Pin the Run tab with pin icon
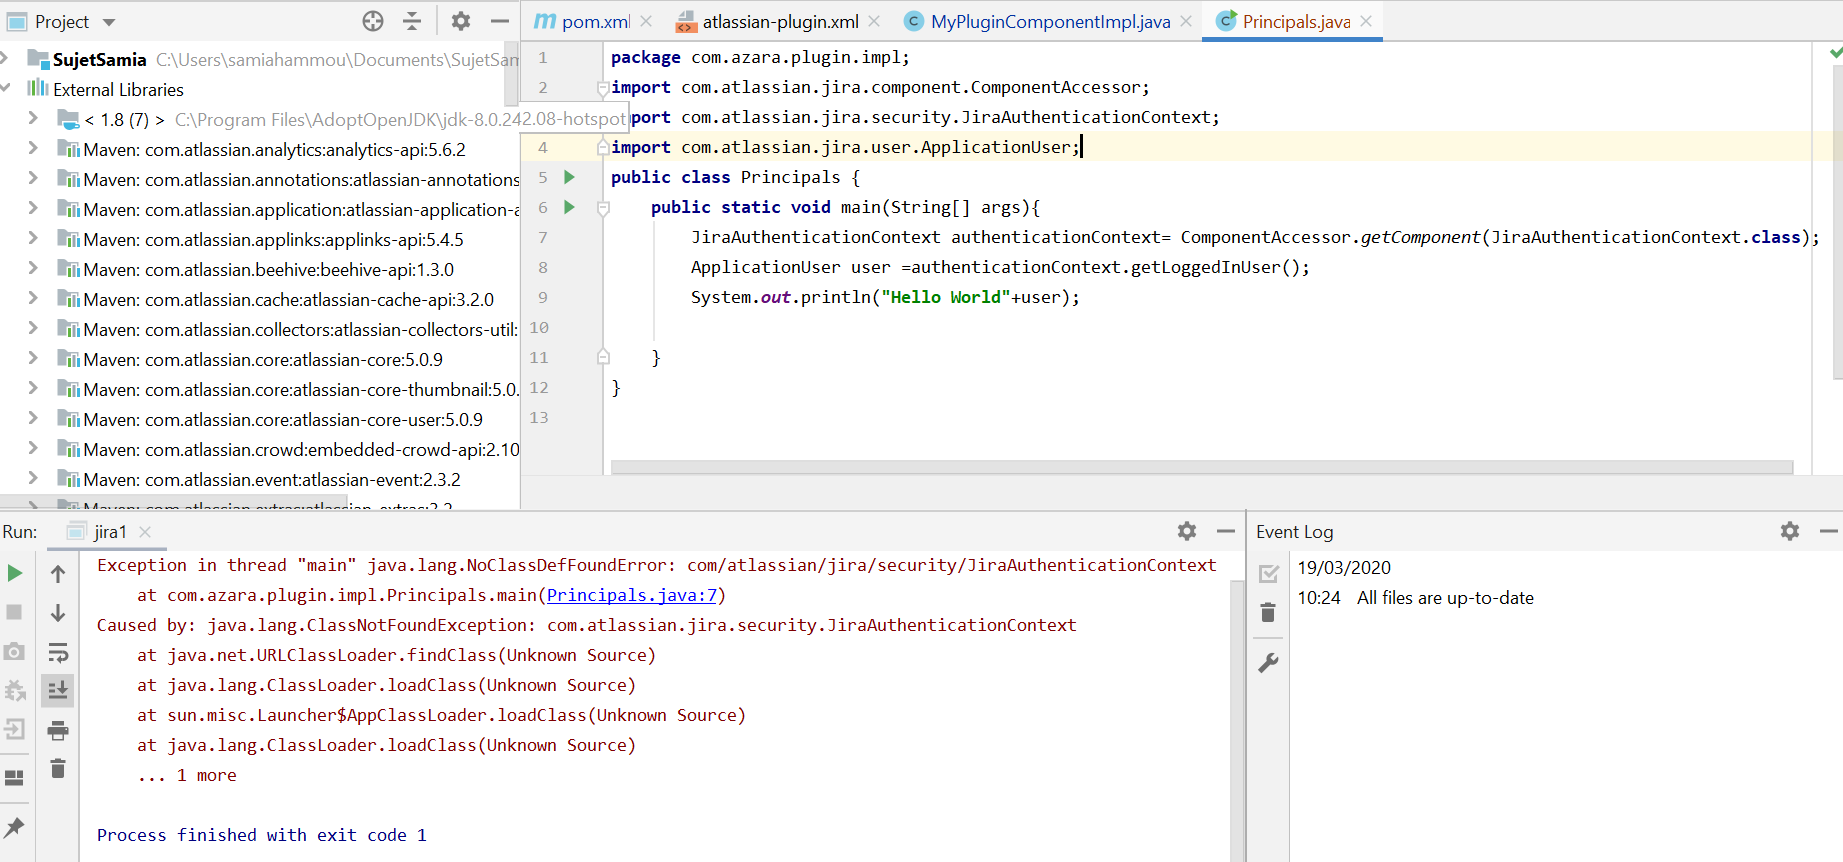1843x862 pixels. pyautogui.click(x=15, y=827)
